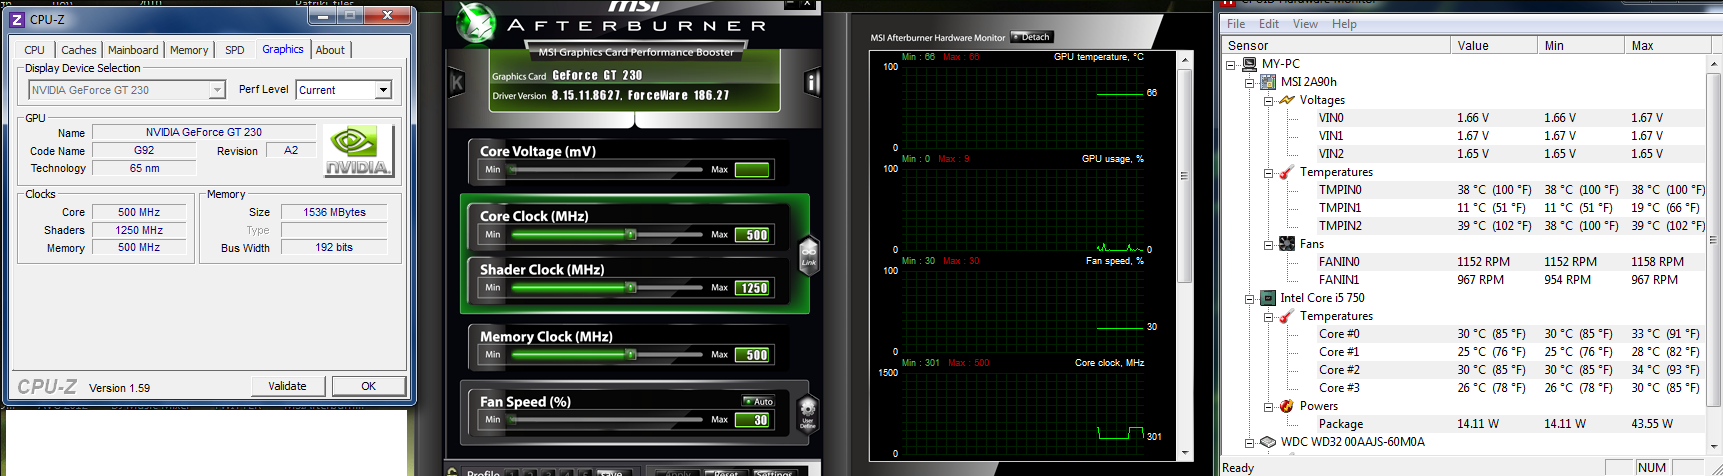Viewport: 1723px width, 476px height.
Task: Click the Fan Speed slider track
Action: tap(606, 420)
